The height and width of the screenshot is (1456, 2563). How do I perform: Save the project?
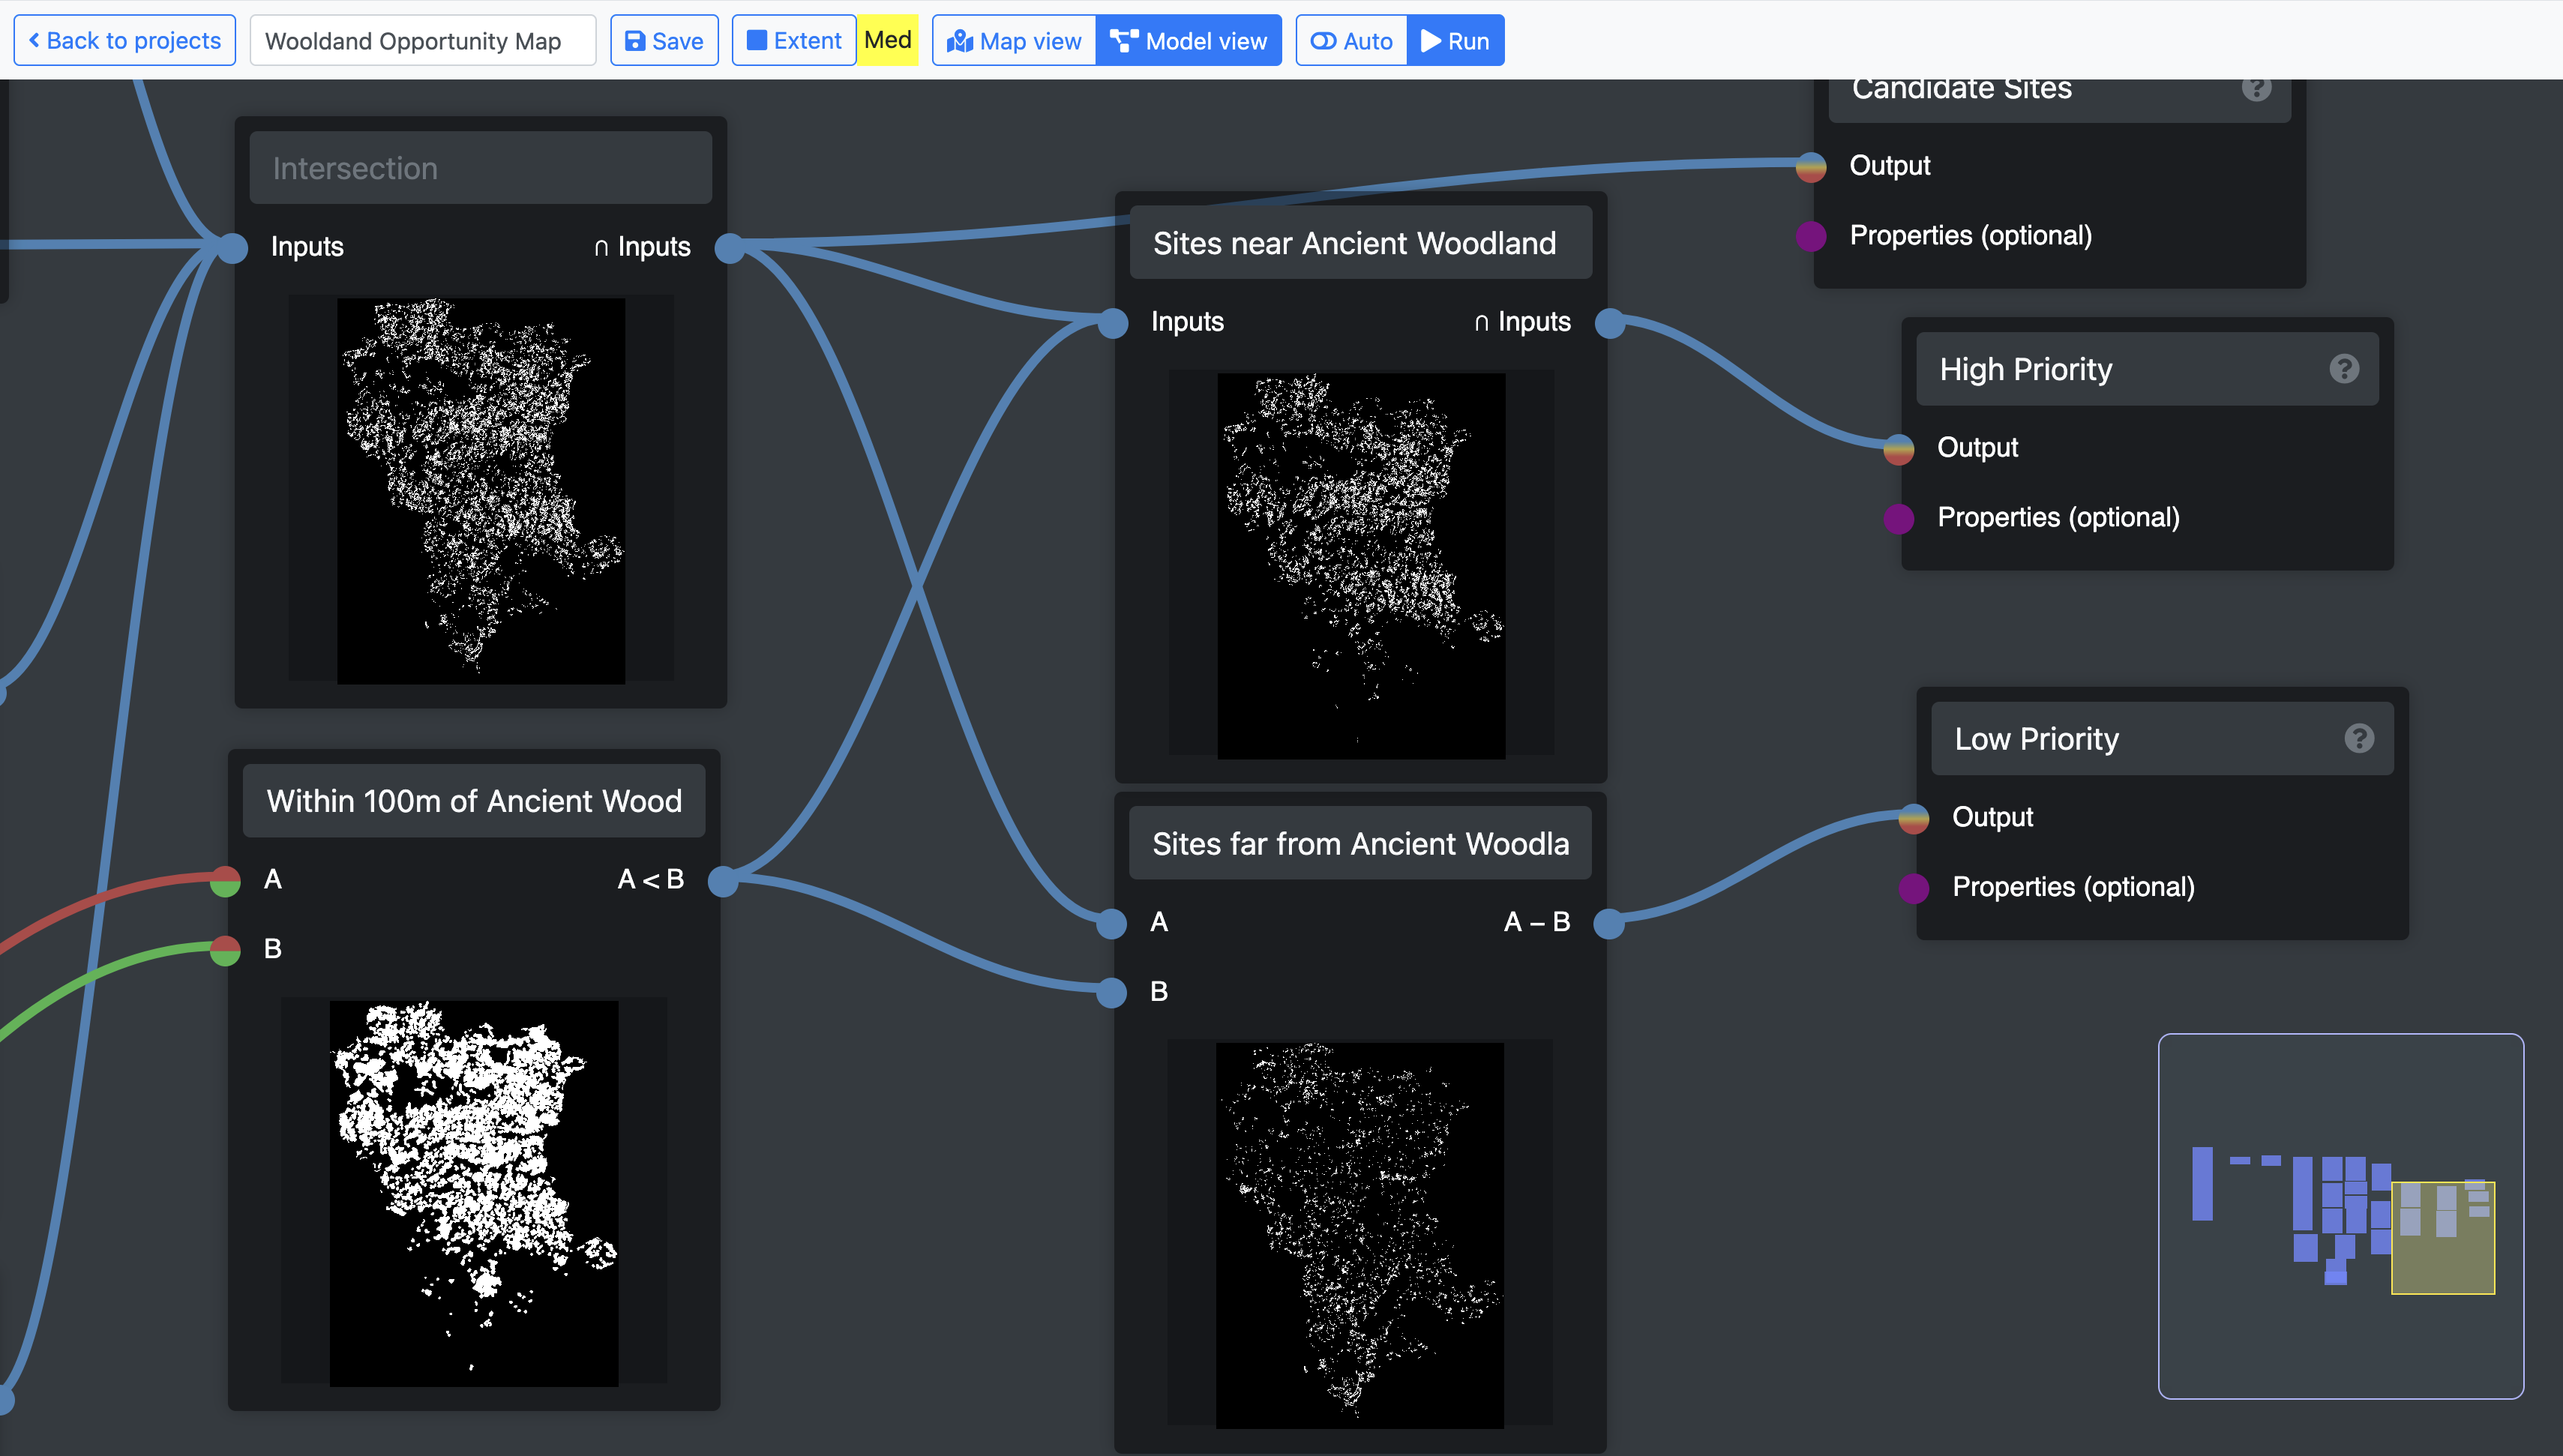pos(664,41)
